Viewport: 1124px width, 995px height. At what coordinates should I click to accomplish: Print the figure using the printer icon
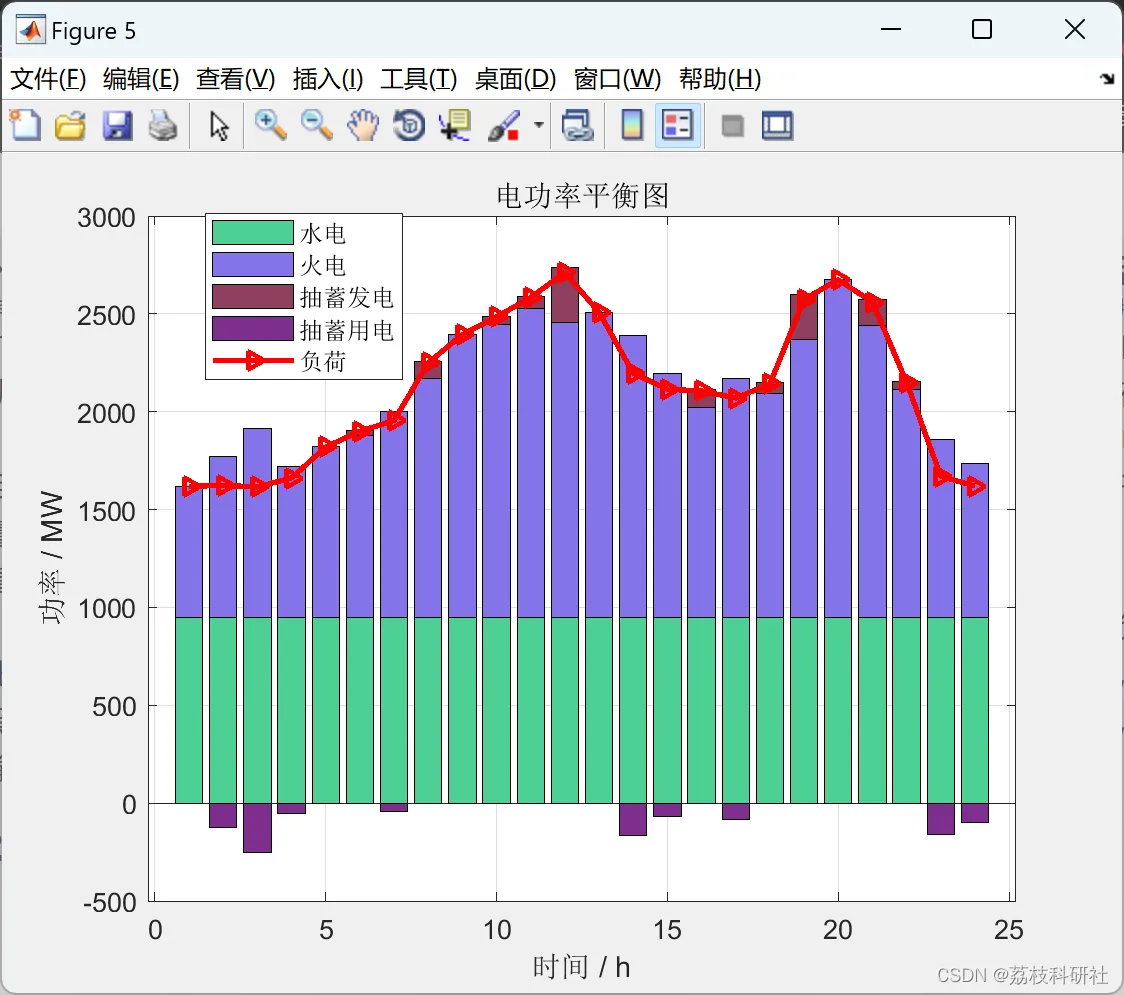(x=163, y=125)
